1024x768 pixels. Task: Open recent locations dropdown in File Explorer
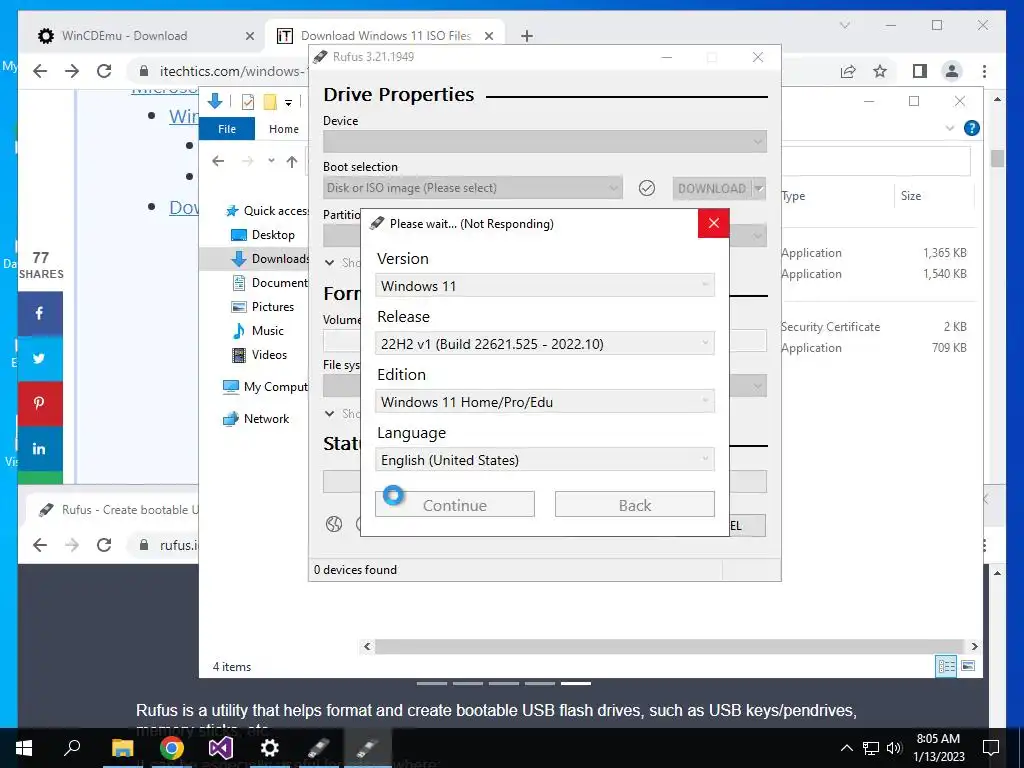[271, 161]
